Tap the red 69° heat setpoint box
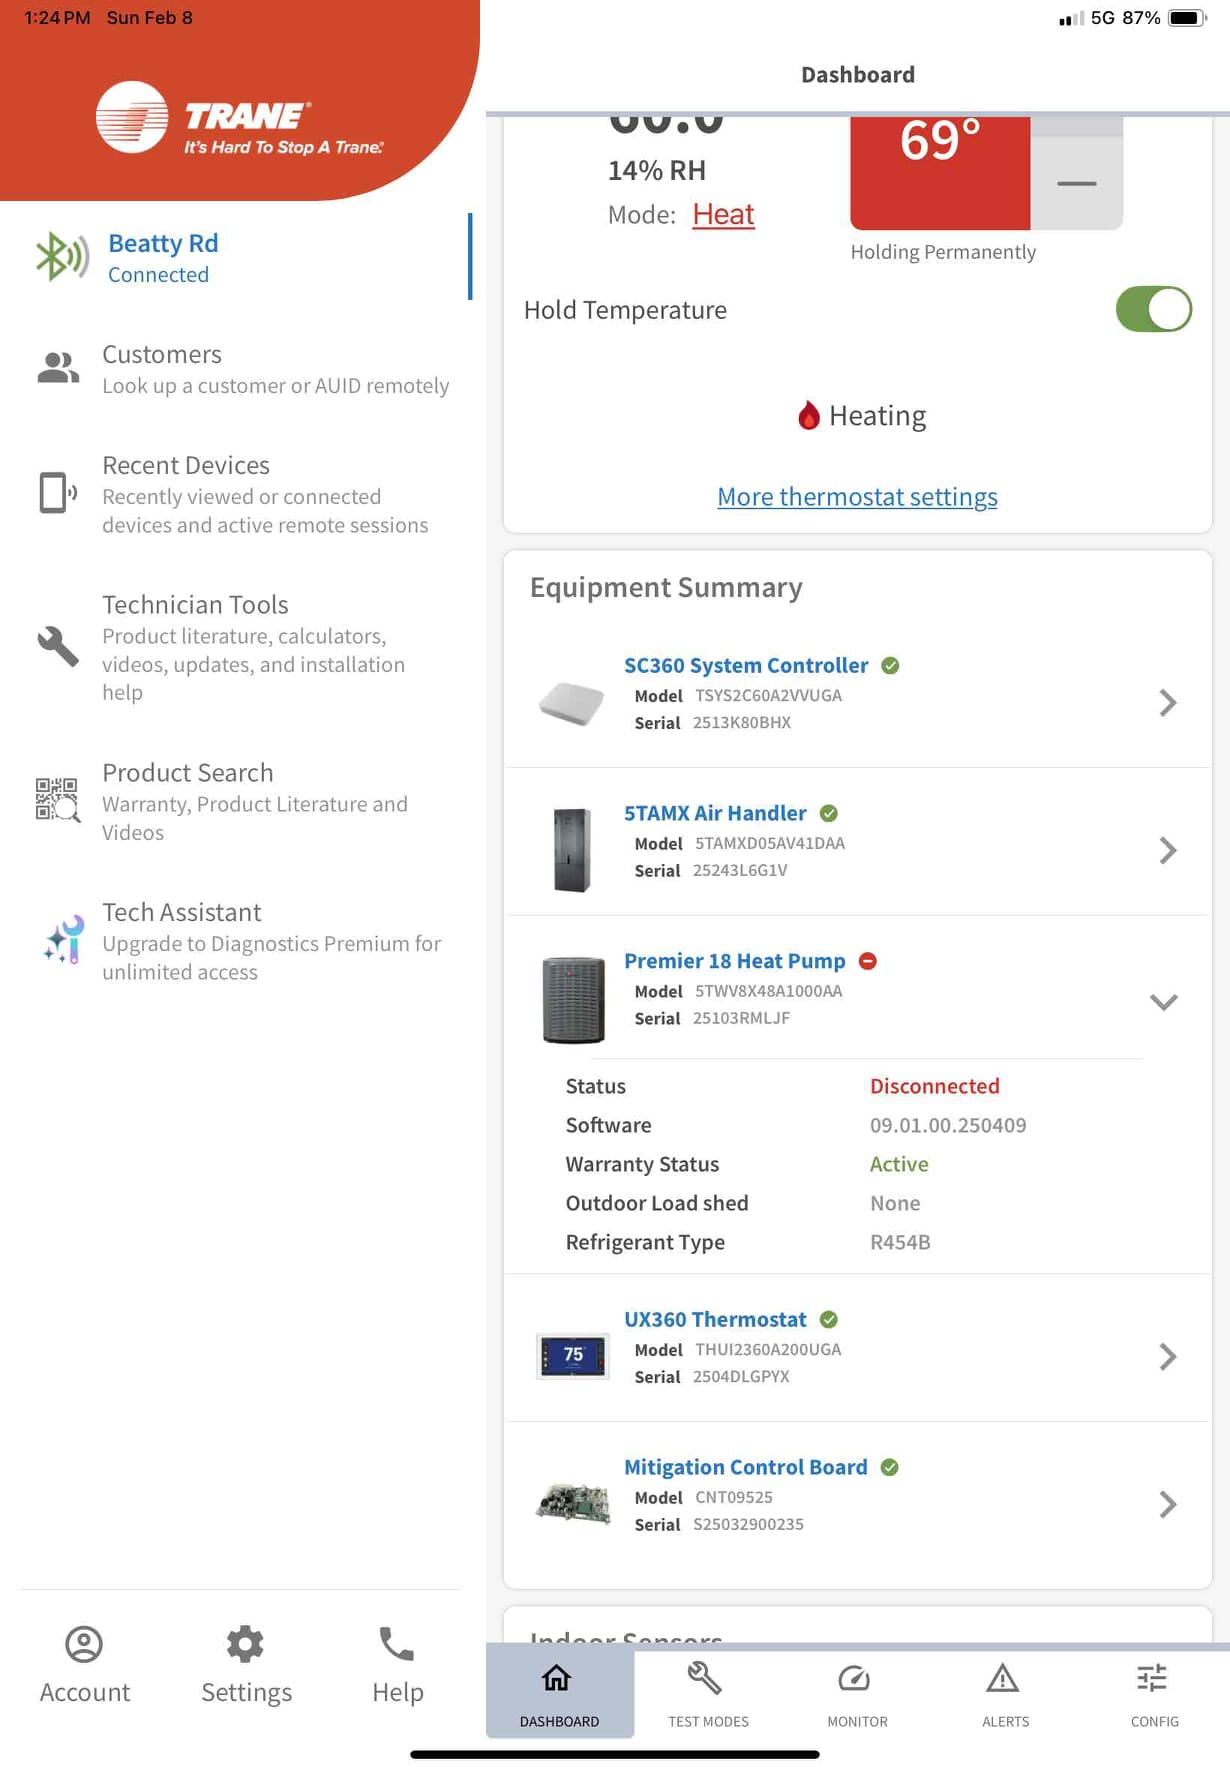 click(940, 172)
